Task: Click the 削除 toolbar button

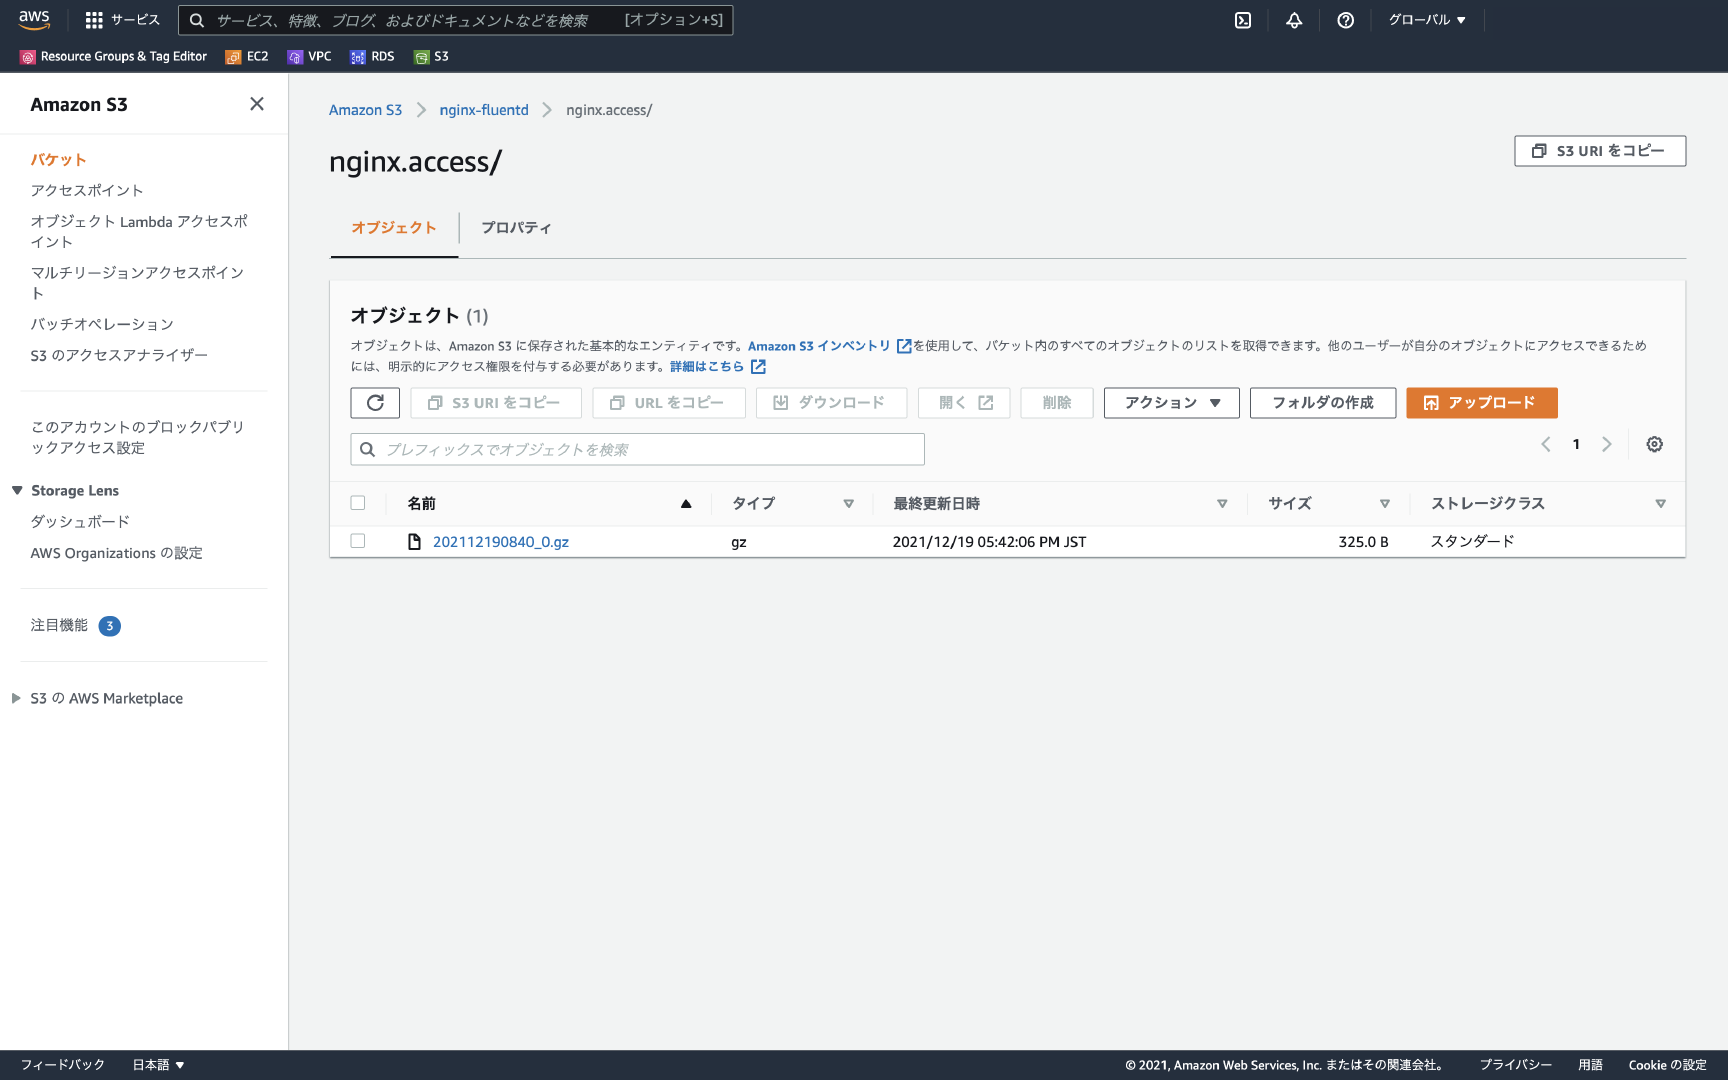Action: 1056,403
